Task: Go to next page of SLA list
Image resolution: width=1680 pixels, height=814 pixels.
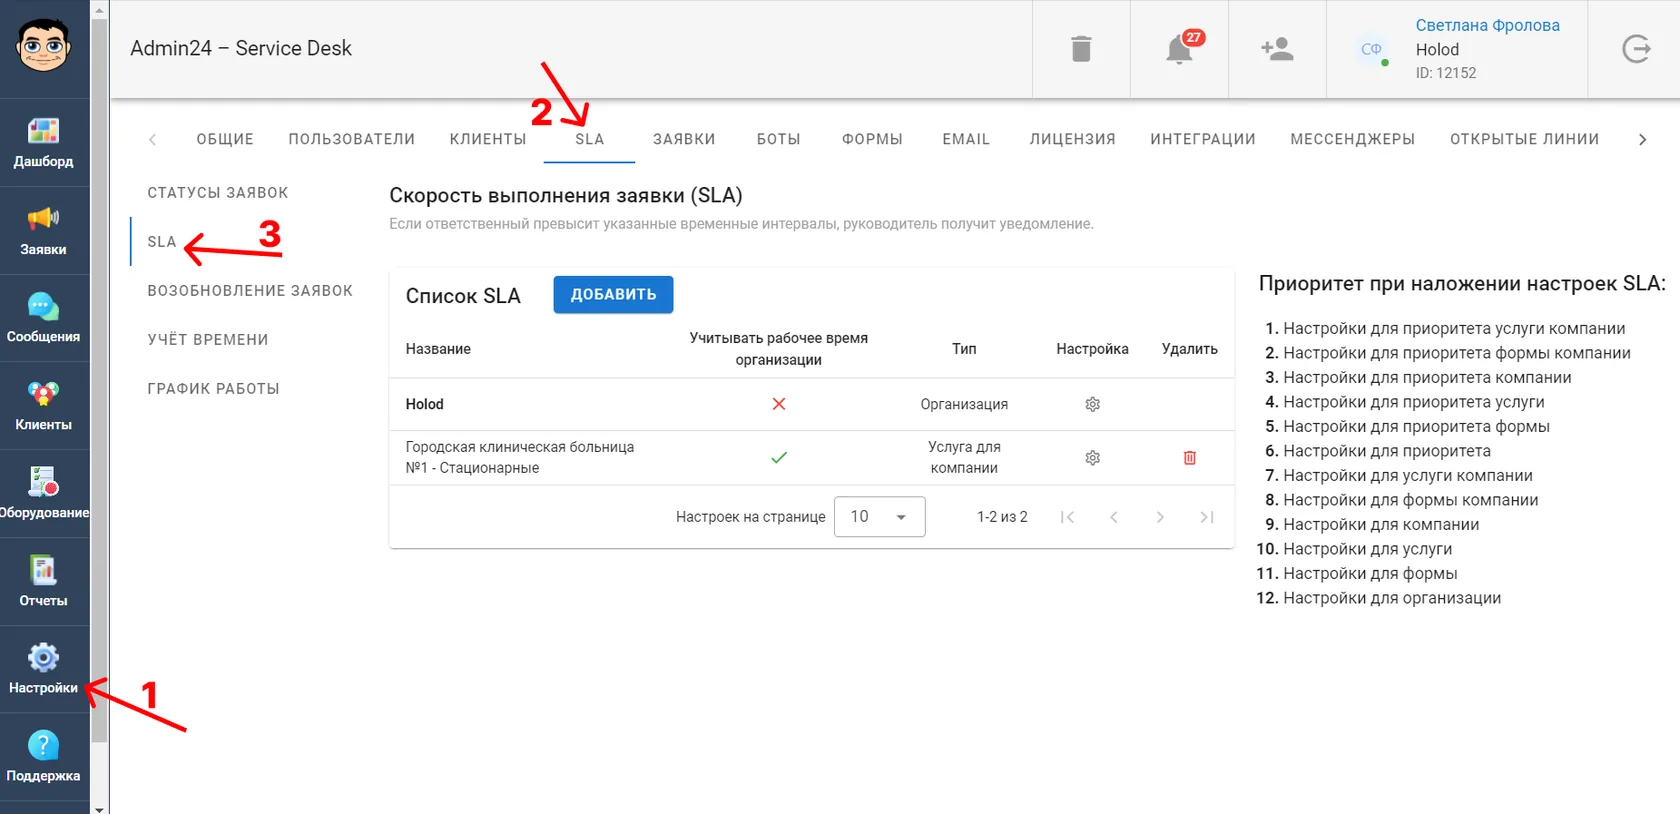Action: coord(1160,517)
